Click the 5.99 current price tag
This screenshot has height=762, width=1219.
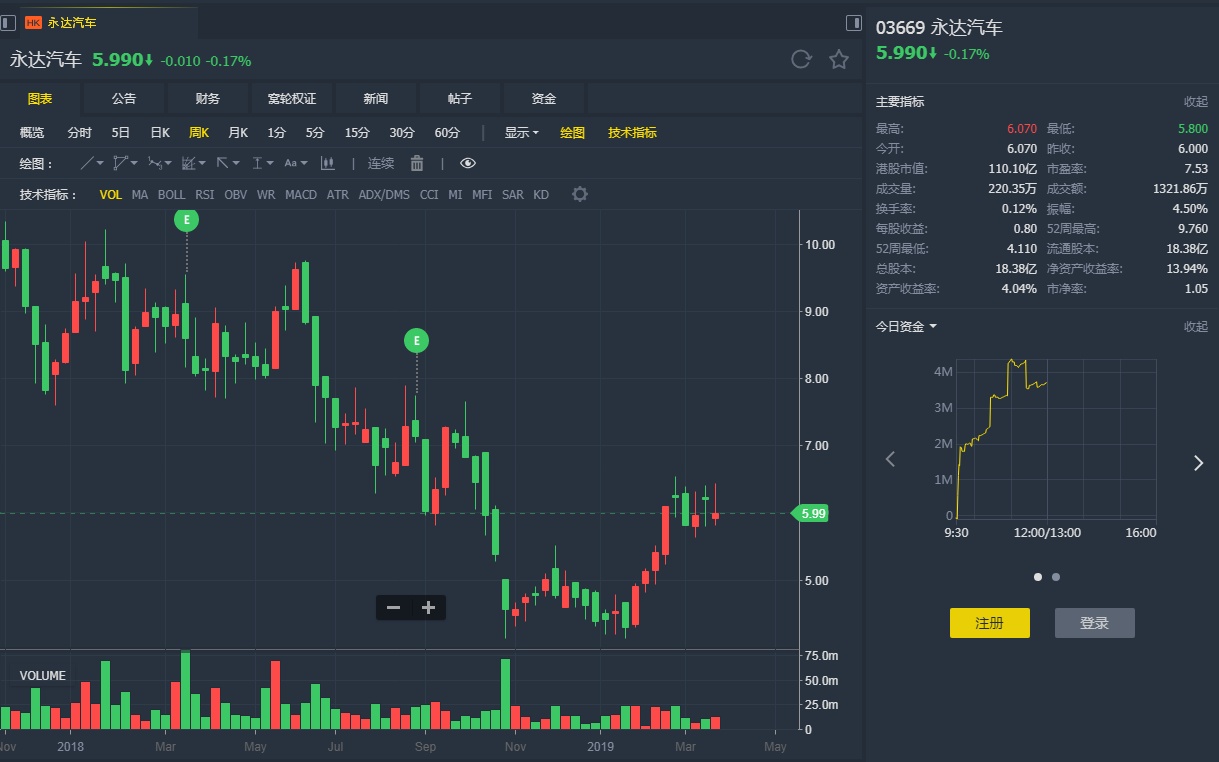click(811, 513)
